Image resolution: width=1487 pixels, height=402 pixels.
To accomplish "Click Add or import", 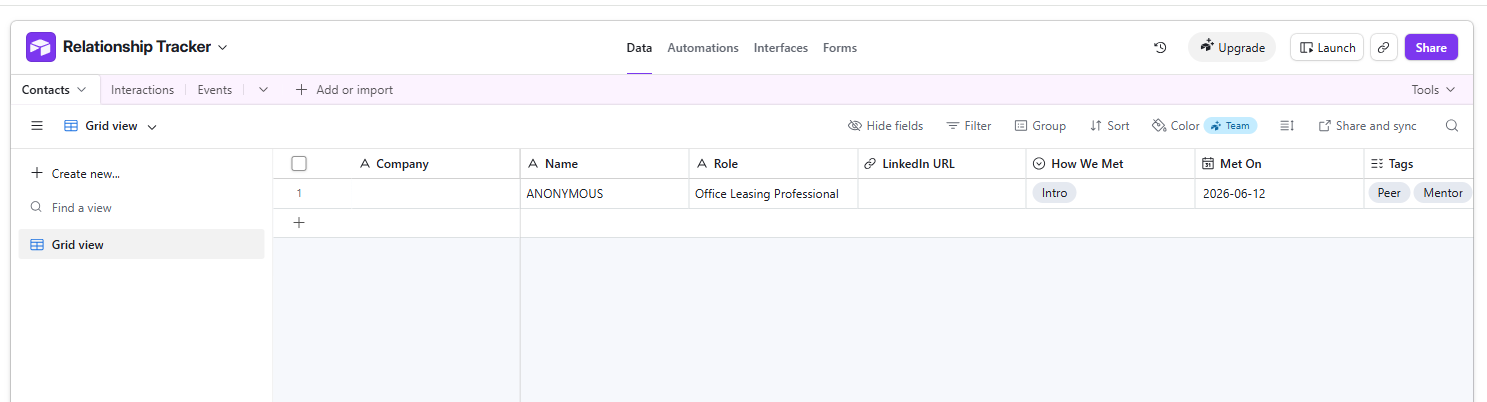I will click(344, 89).
